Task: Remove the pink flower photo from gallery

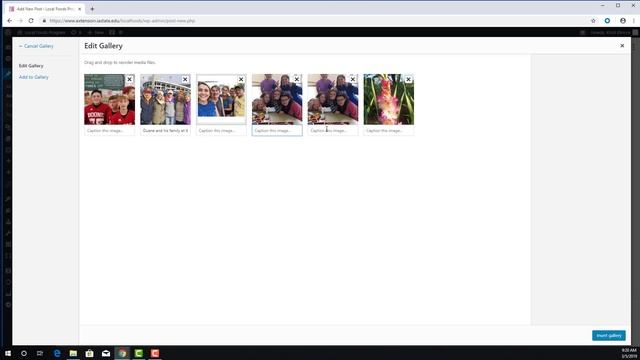Action: (409, 79)
